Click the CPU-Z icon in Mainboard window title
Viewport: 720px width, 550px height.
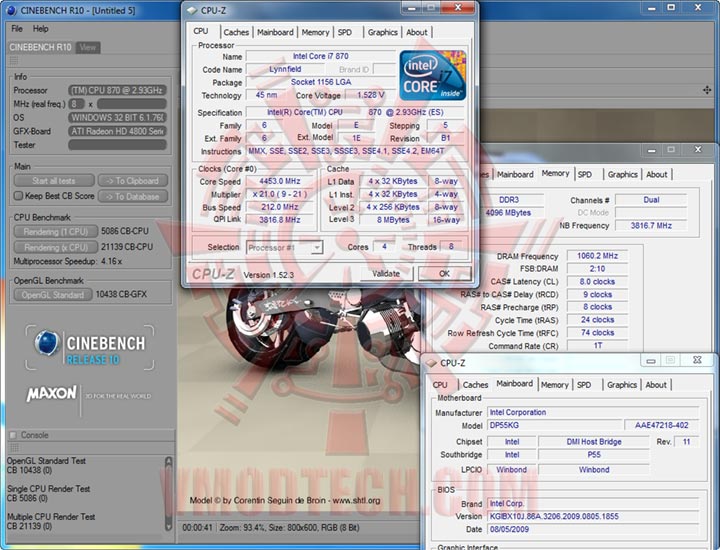pos(431,363)
